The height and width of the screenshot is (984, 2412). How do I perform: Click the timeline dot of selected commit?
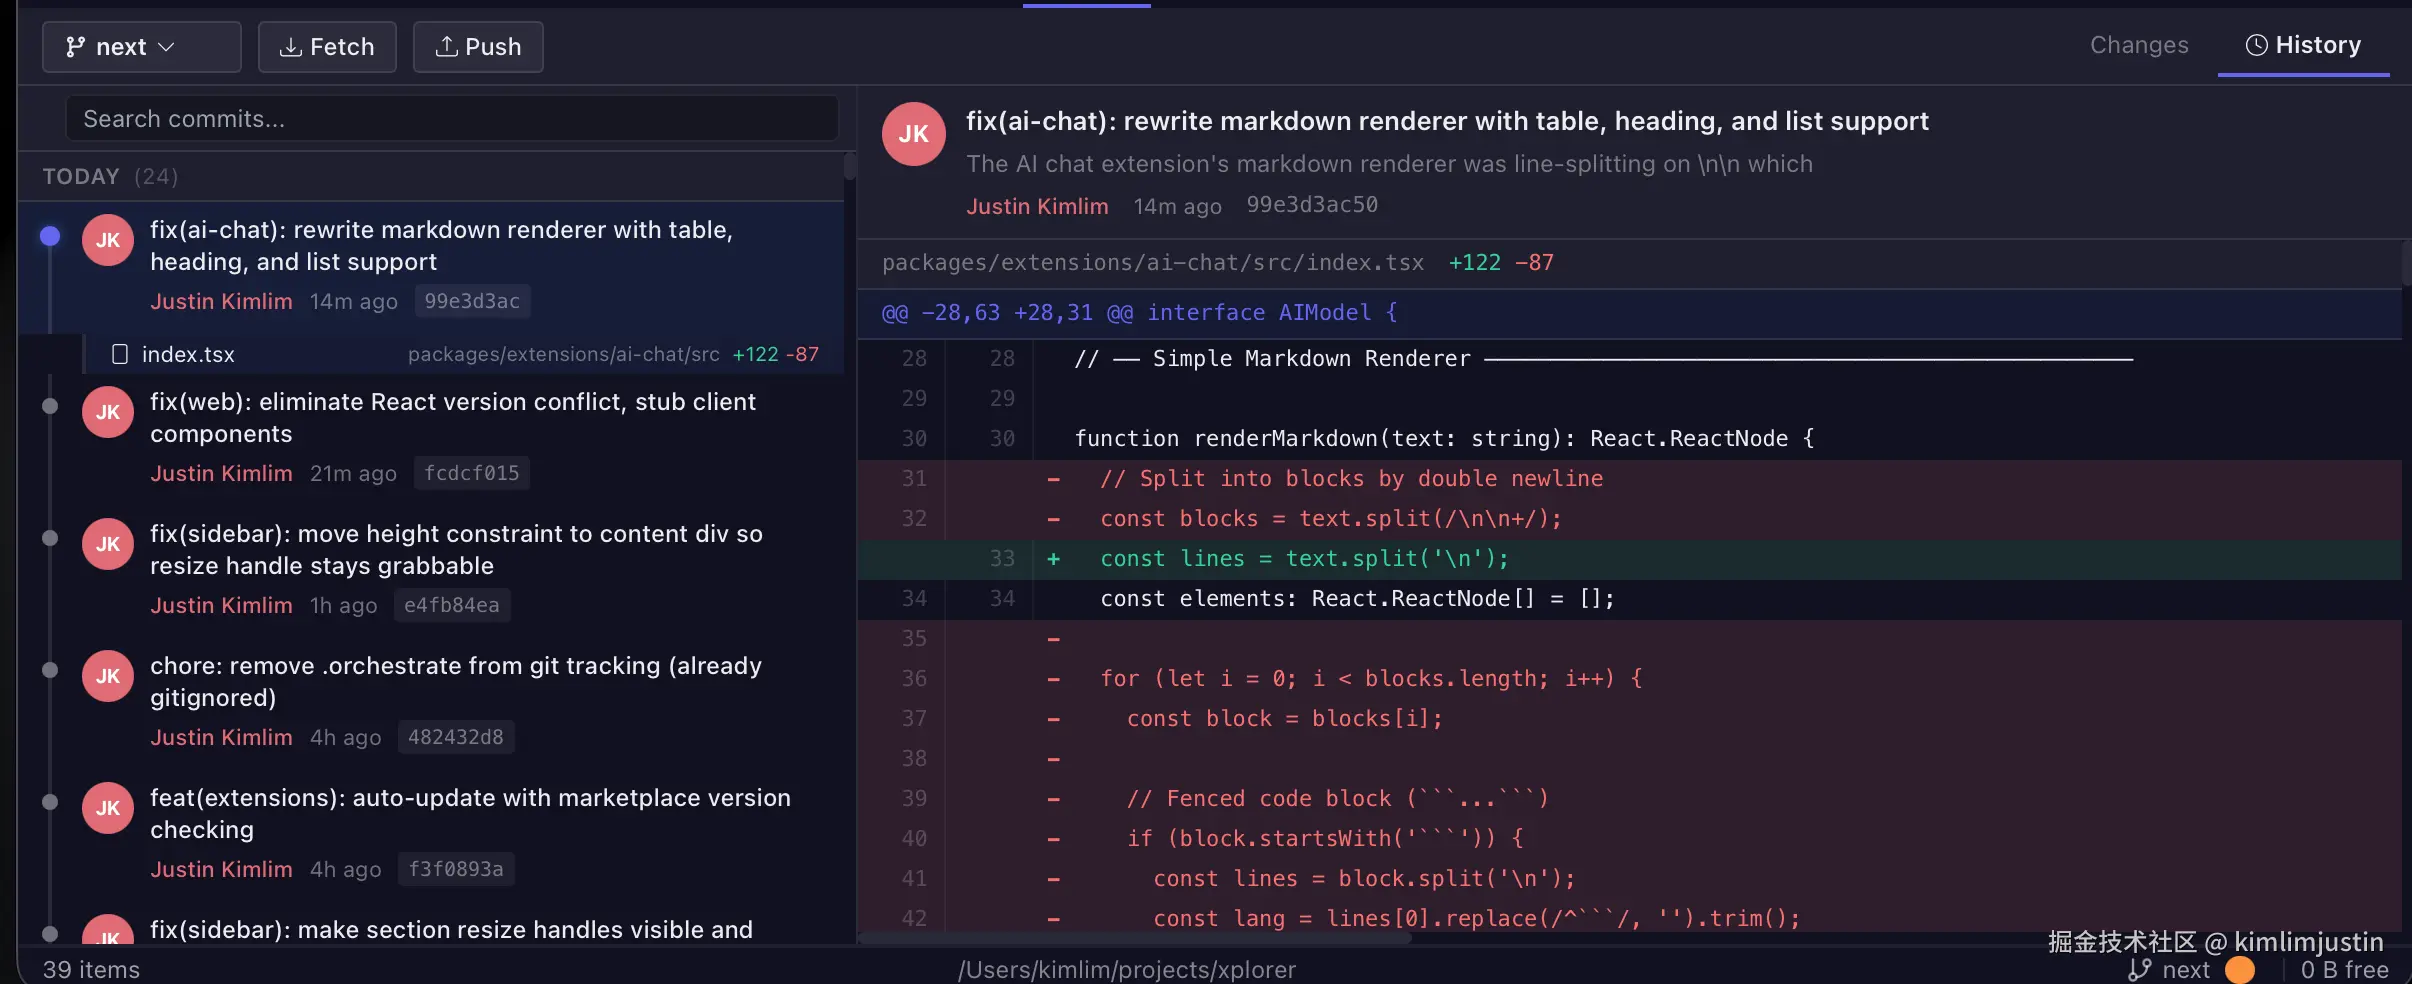50,236
